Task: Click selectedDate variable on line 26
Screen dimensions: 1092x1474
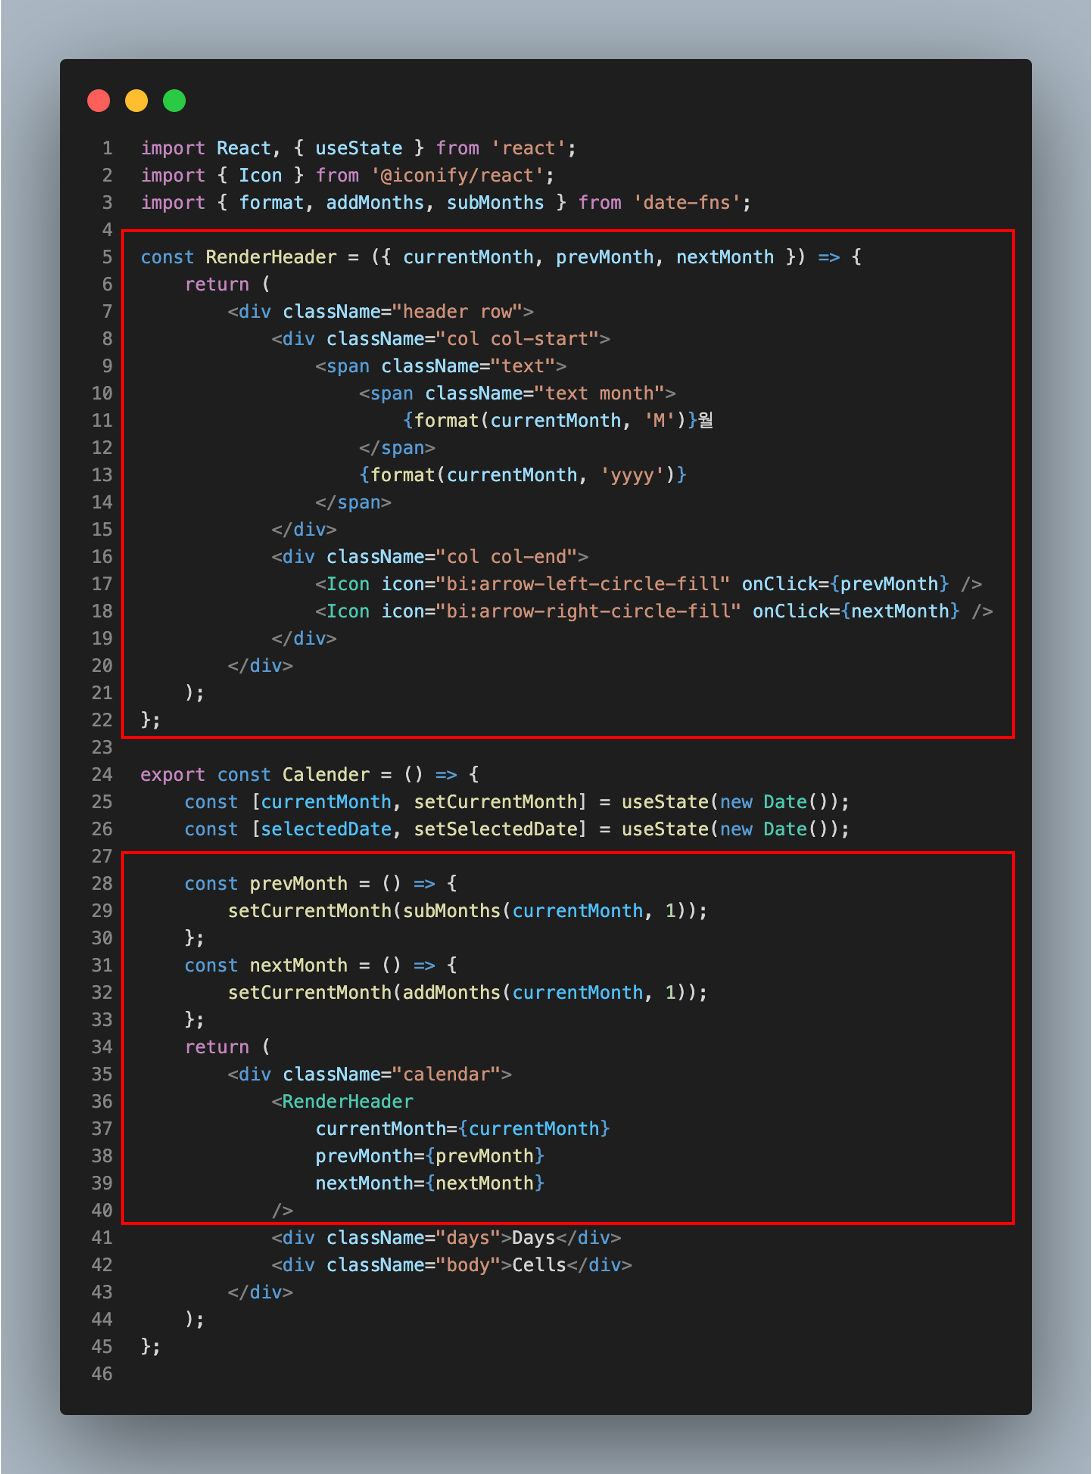Action: coord(326,829)
